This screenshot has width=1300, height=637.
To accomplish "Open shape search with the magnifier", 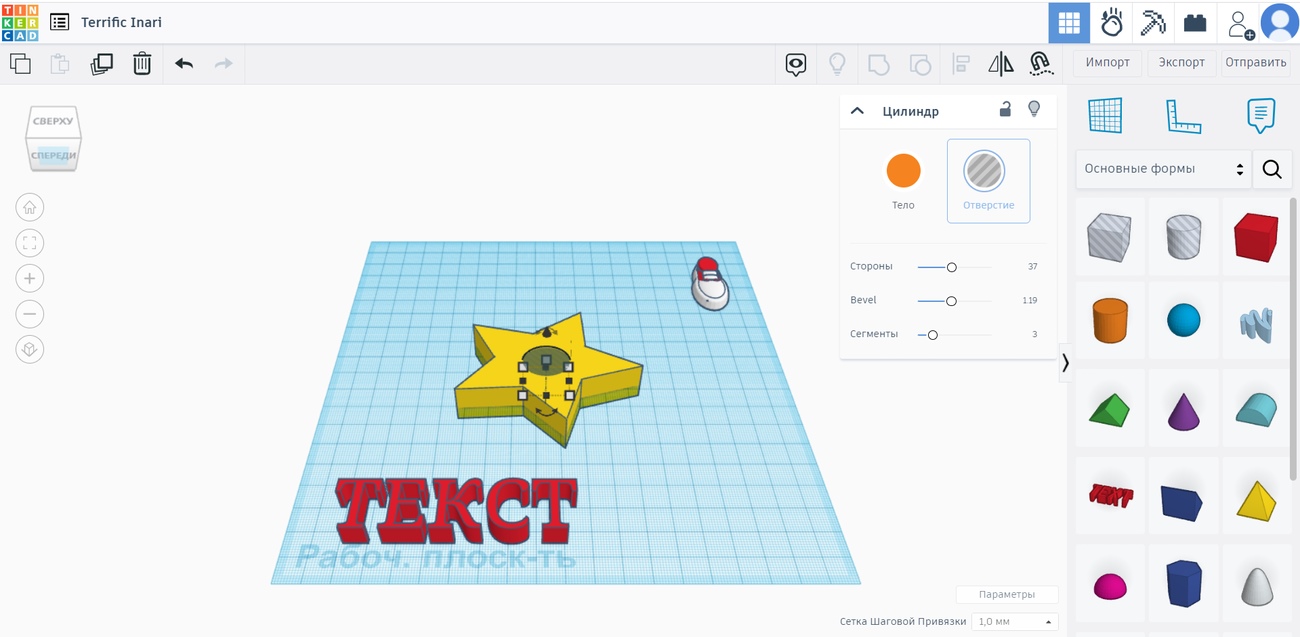I will [x=1272, y=168].
